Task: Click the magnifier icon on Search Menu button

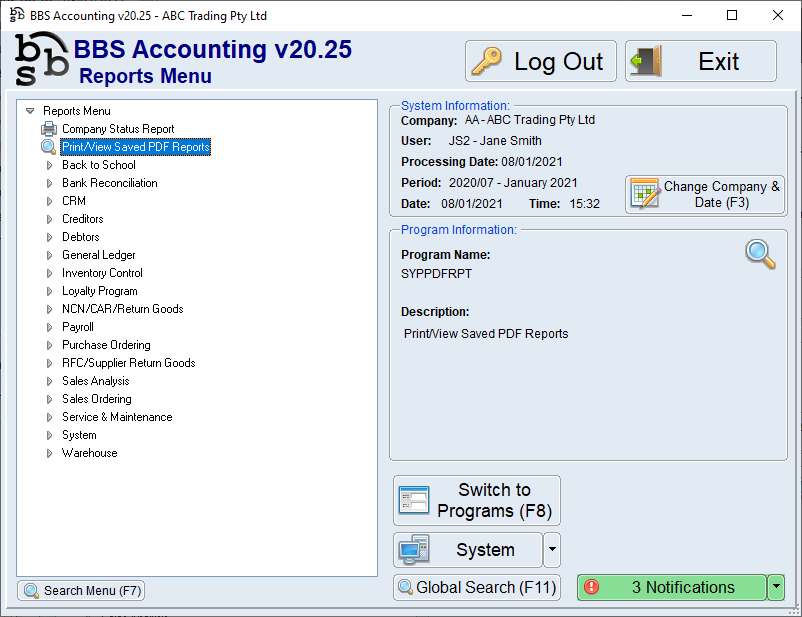Action: coord(33,590)
